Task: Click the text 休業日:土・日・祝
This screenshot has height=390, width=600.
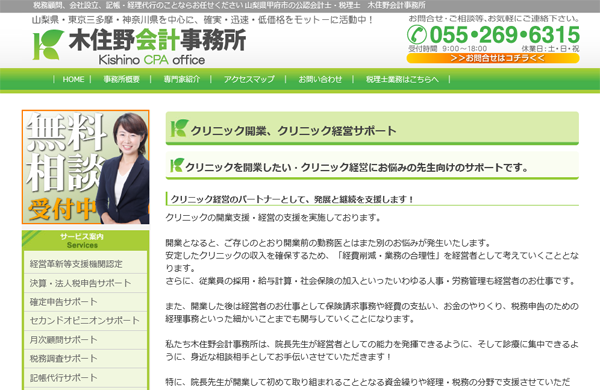Action: pos(550,49)
